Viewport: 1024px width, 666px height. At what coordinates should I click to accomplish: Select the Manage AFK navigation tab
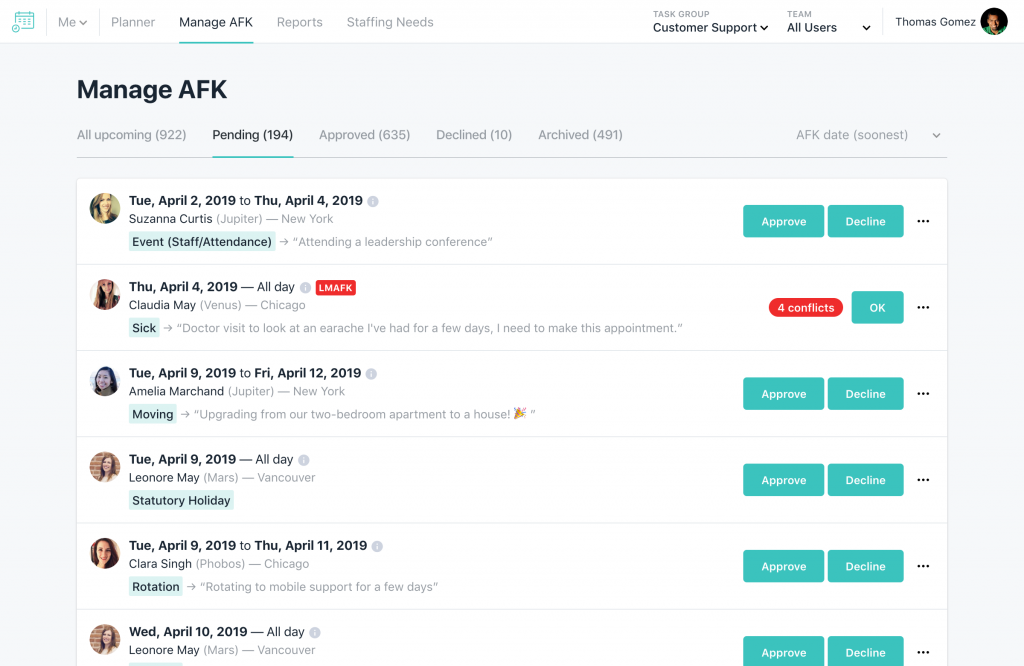click(216, 22)
